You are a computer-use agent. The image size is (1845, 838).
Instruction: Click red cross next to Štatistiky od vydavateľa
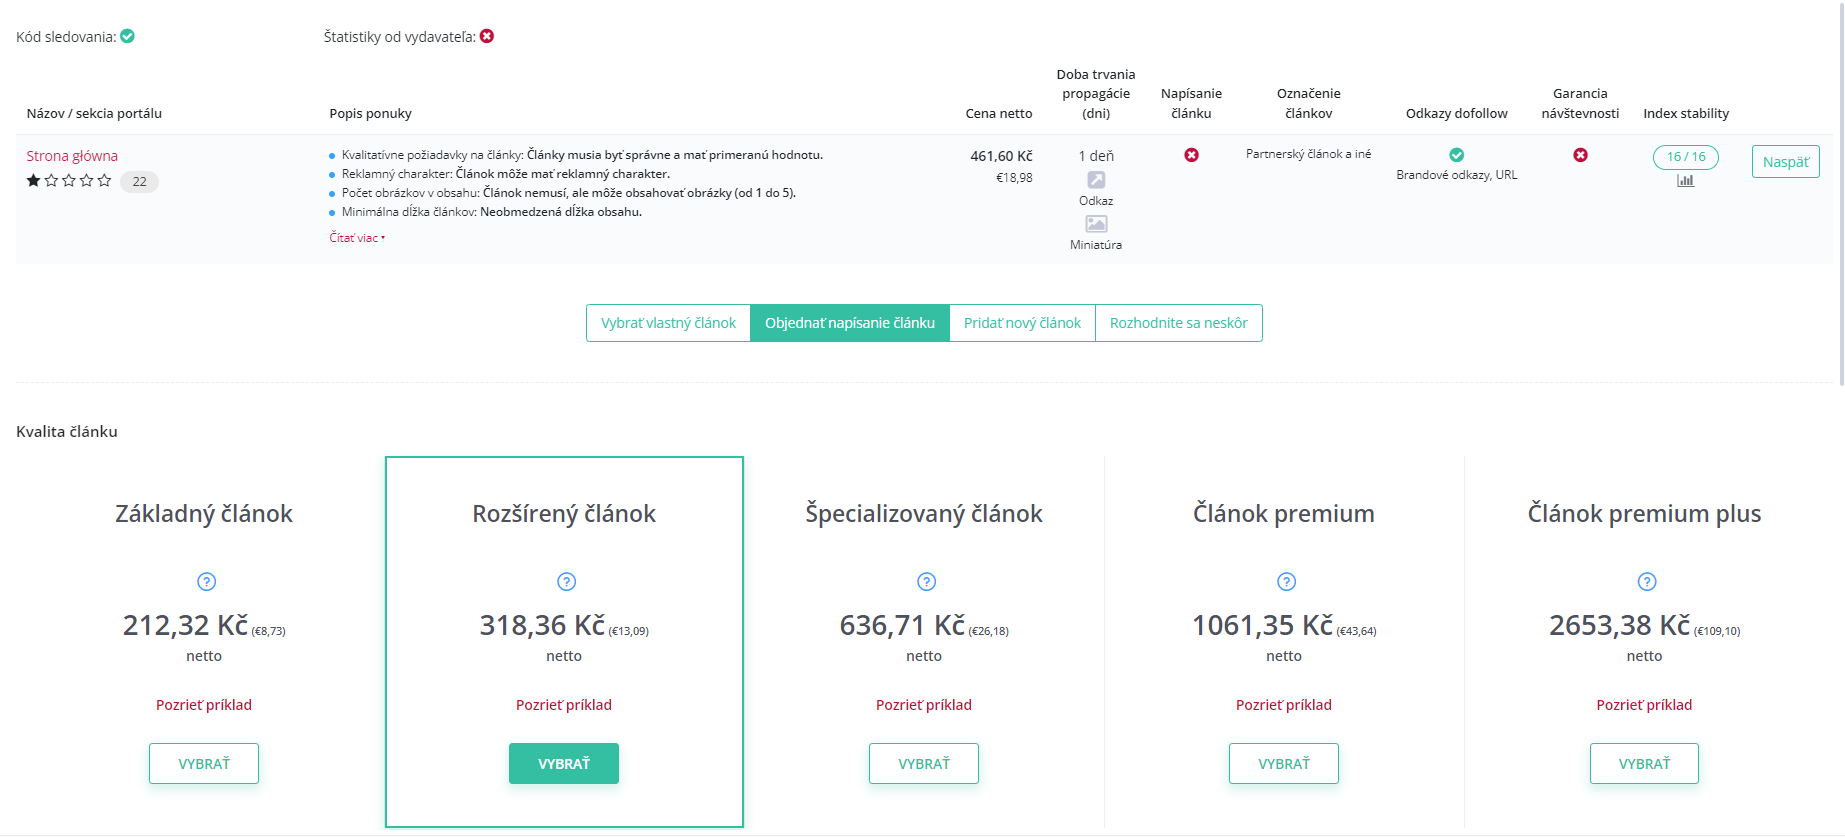tap(487, 36)
